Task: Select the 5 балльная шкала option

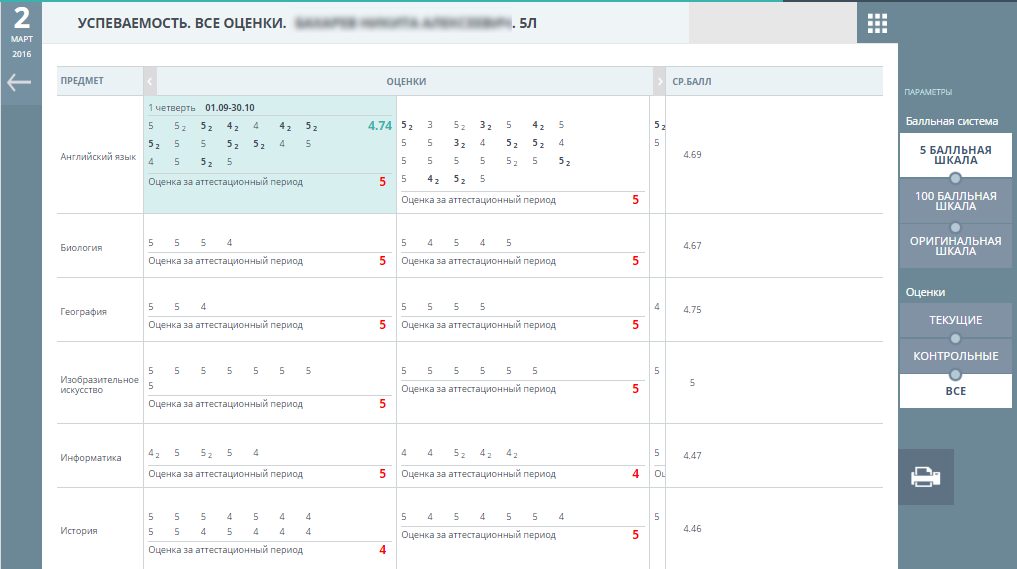Action: [x=955, y=155]
